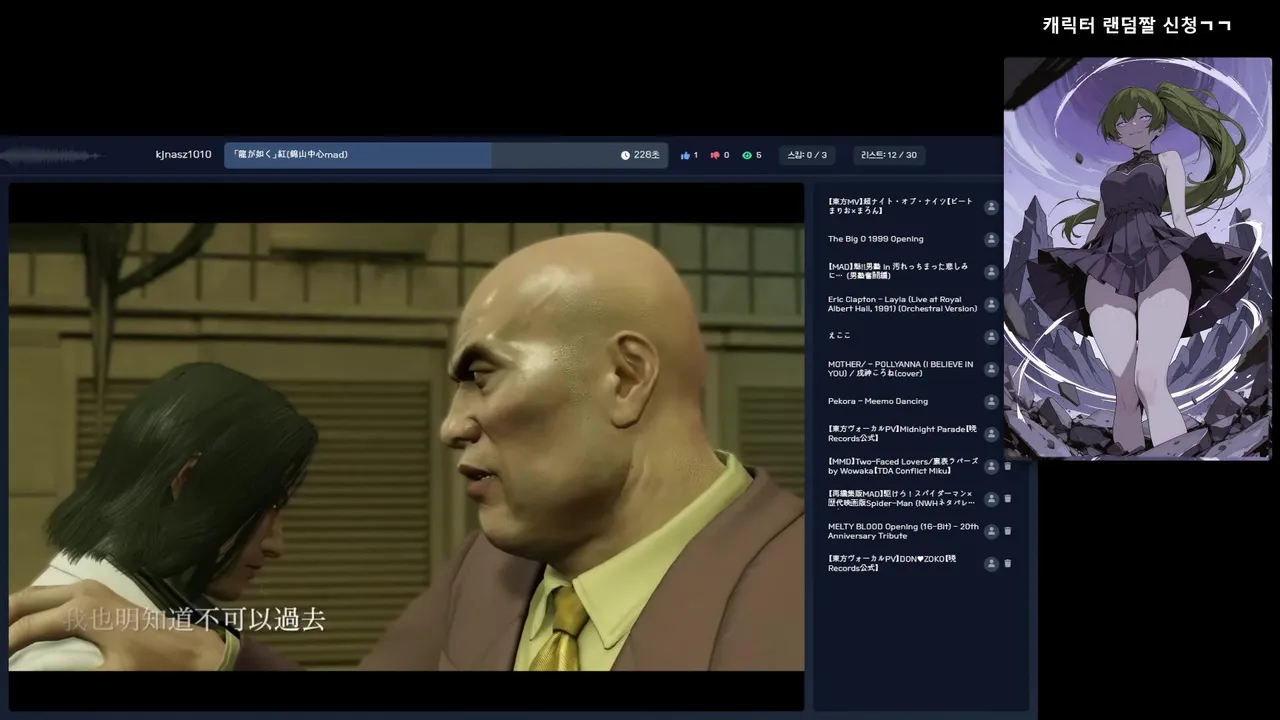Click the green-haired character image
Image resolution: width=1280 pixels, height=720 pixels.
pos(1137,258)
